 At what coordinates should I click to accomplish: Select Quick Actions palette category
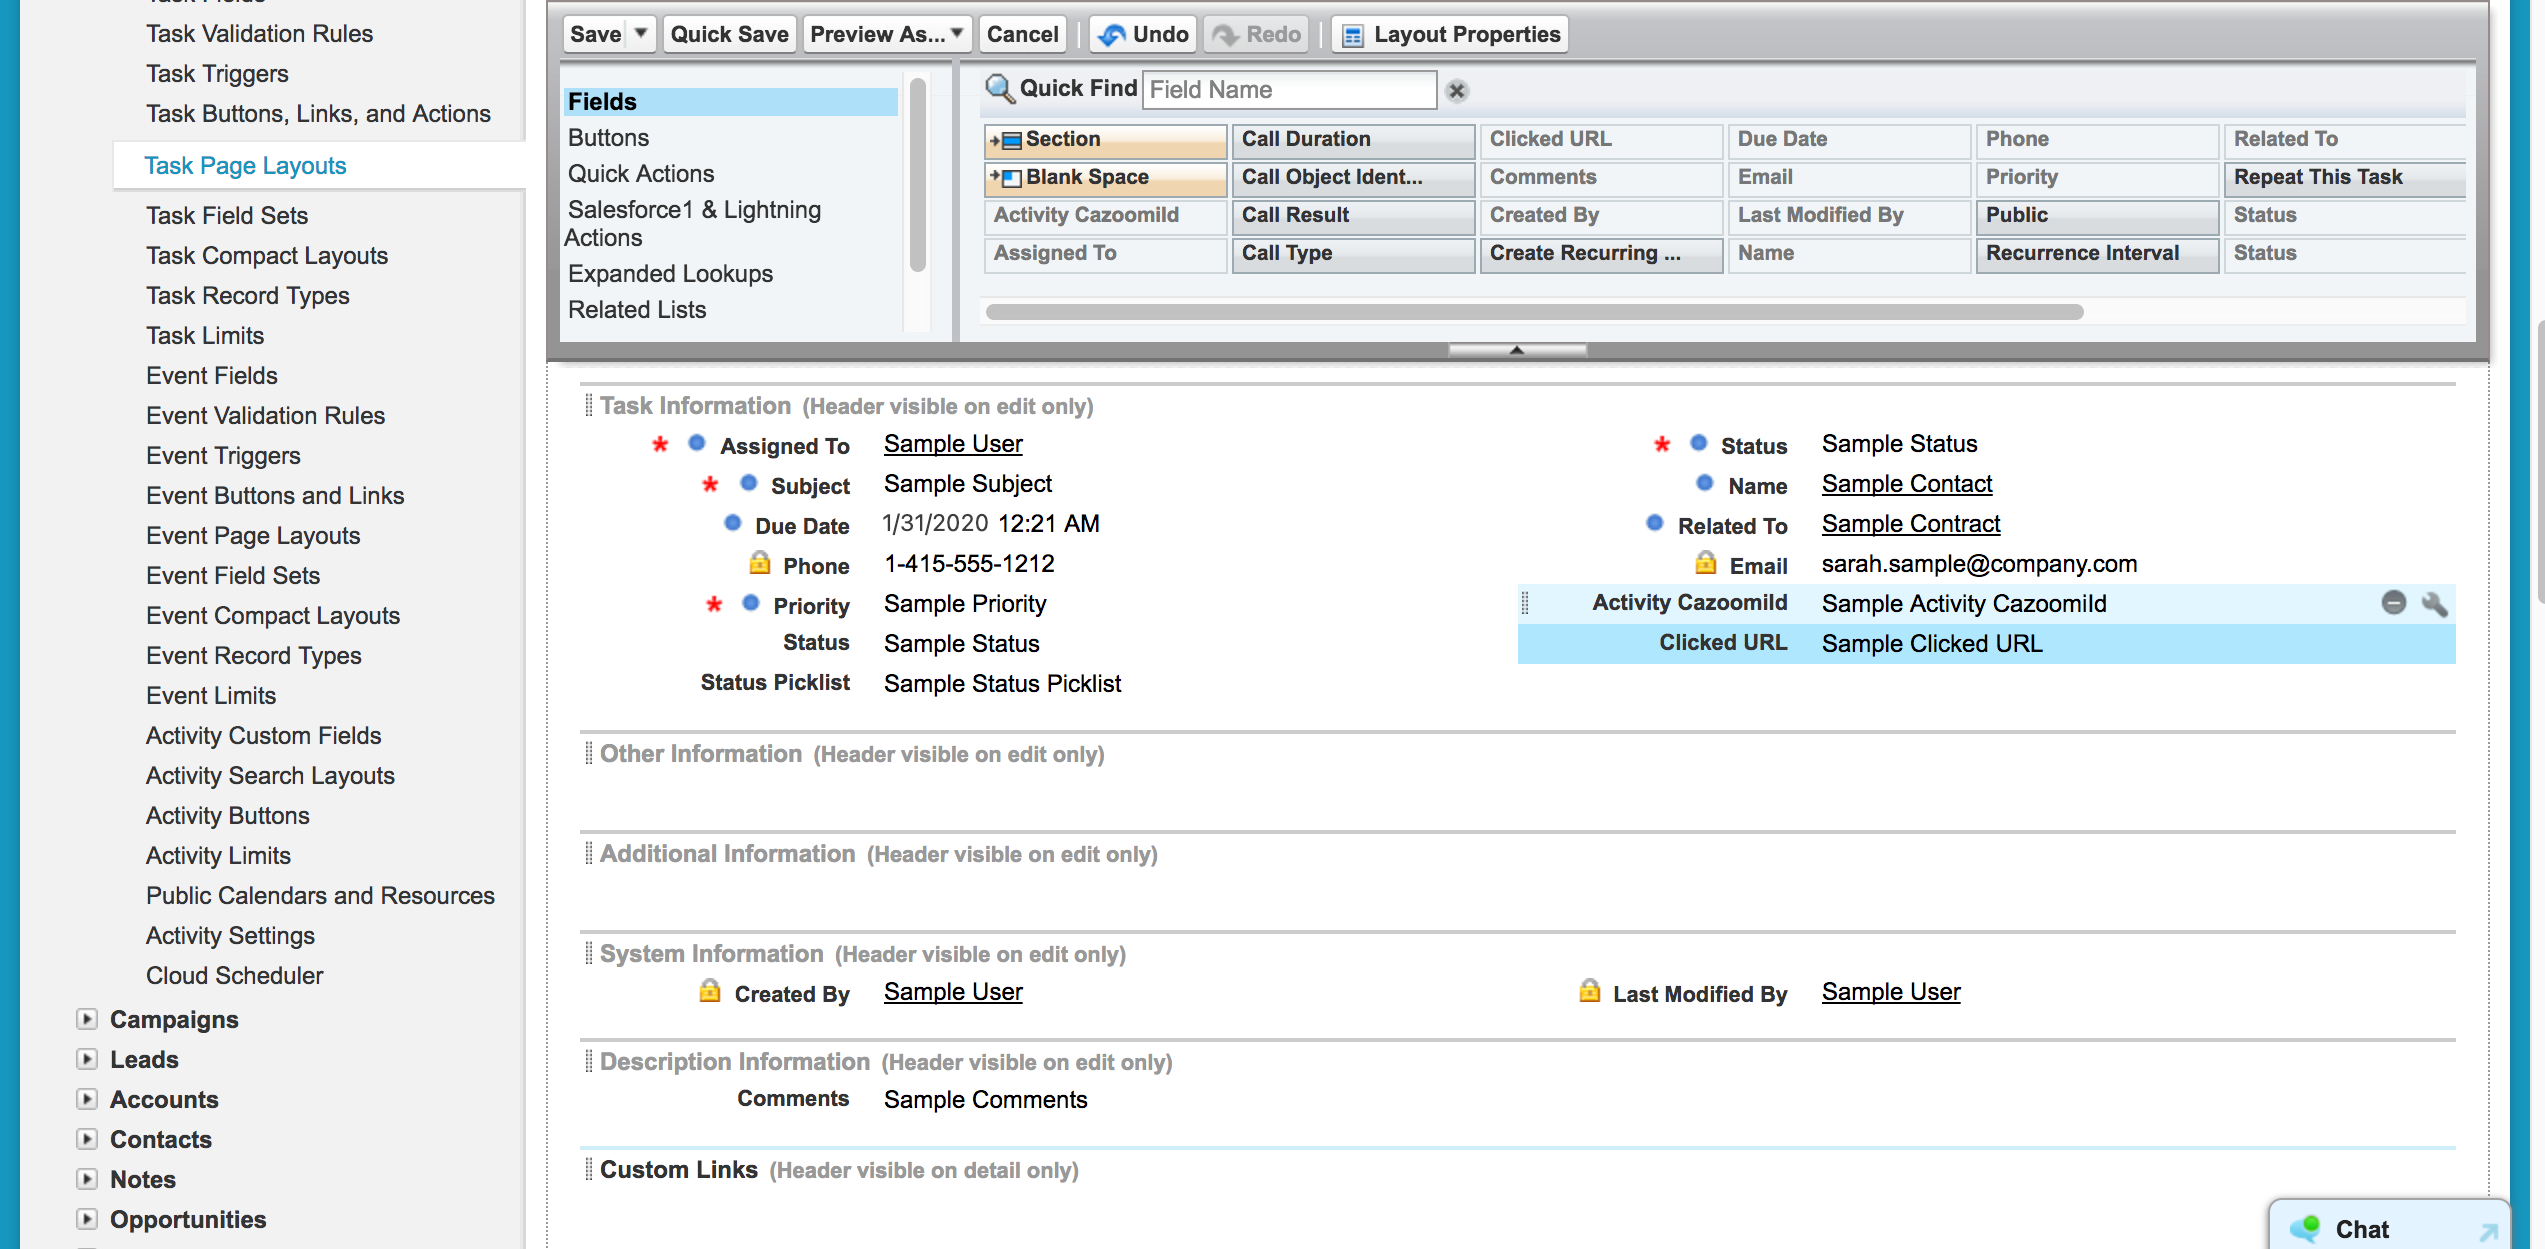click(x=641, y=174)
